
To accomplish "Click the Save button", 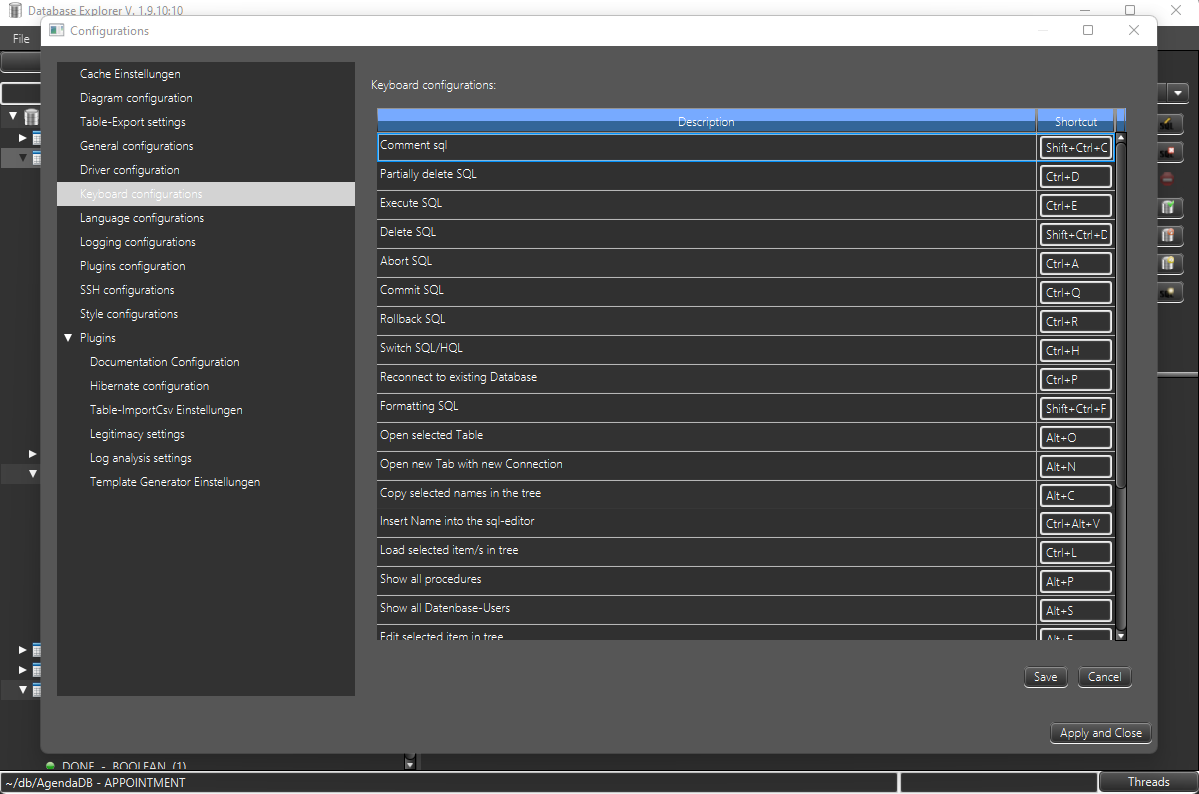I will 1045,677.
